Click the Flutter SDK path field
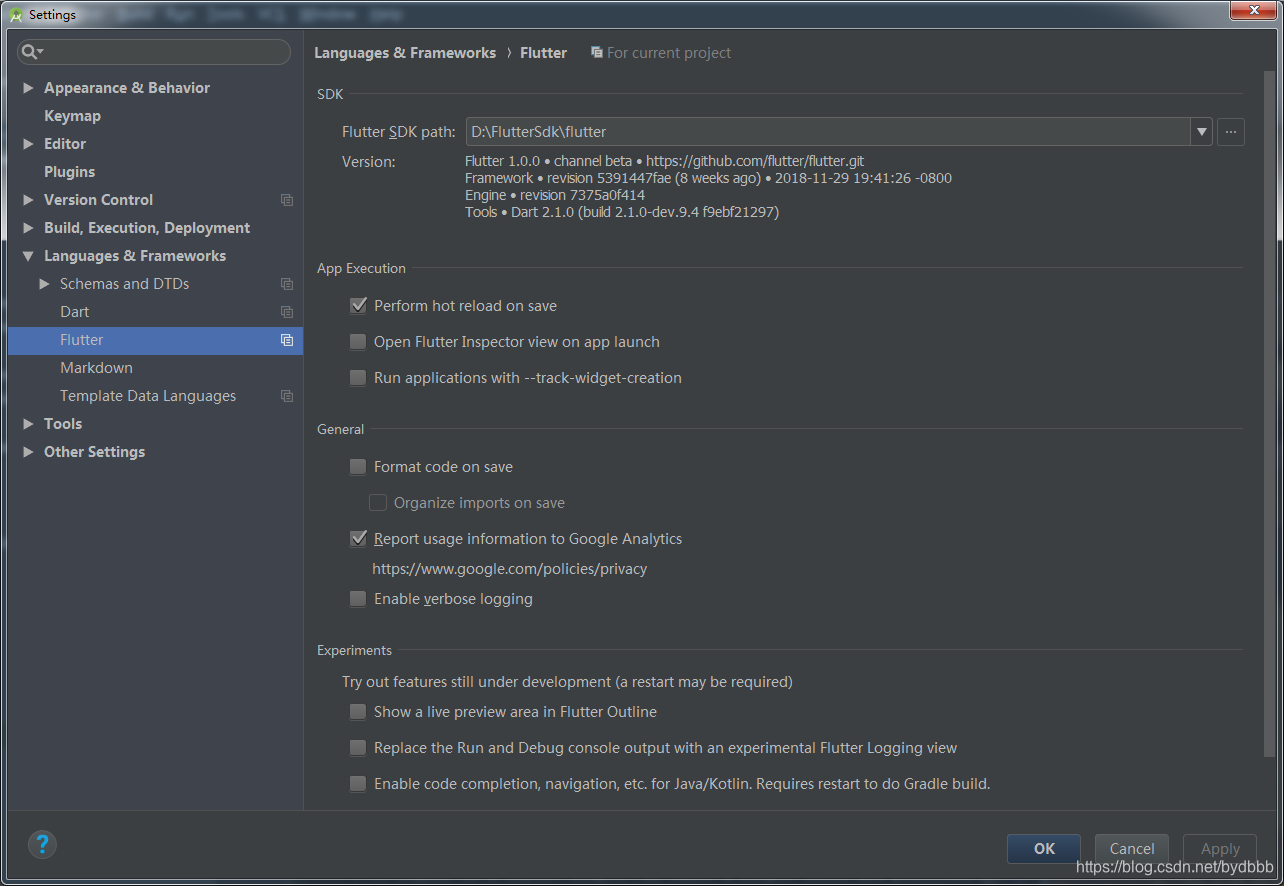This screenshot has height=886, width=1284. coord(828,132)
